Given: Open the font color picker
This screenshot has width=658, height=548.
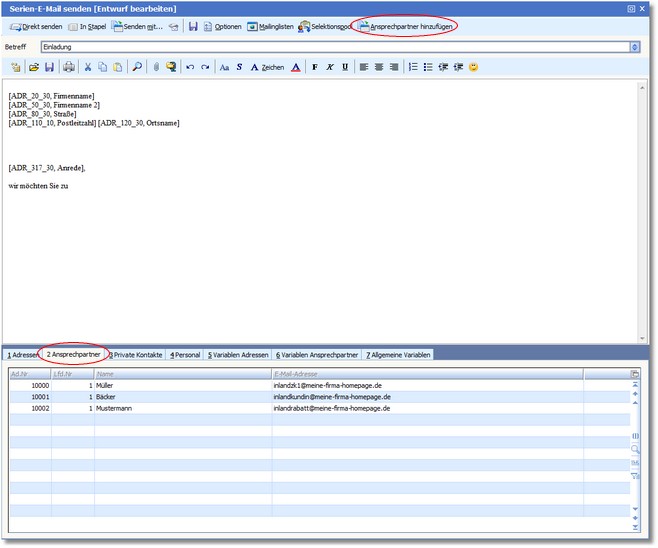Looking at the screenshot, I should tap(296, 67).
